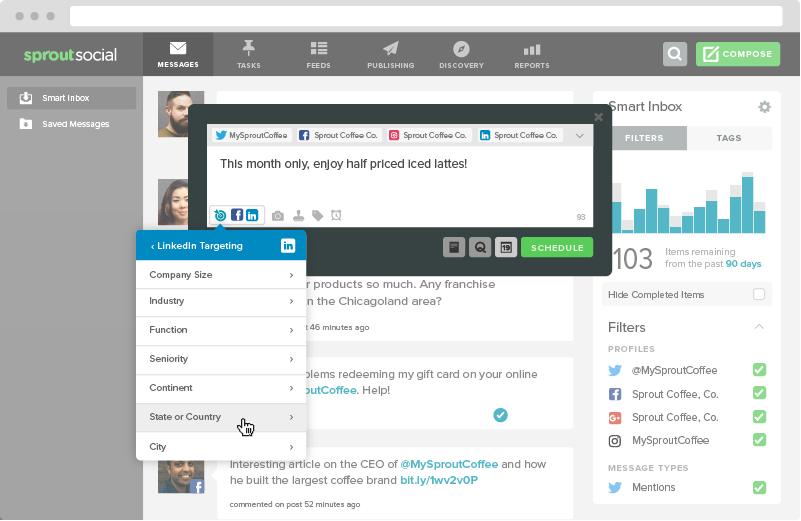Click the green Compose button
The width and height of the screenshot is (801, 521).
(x=738, y=54)
